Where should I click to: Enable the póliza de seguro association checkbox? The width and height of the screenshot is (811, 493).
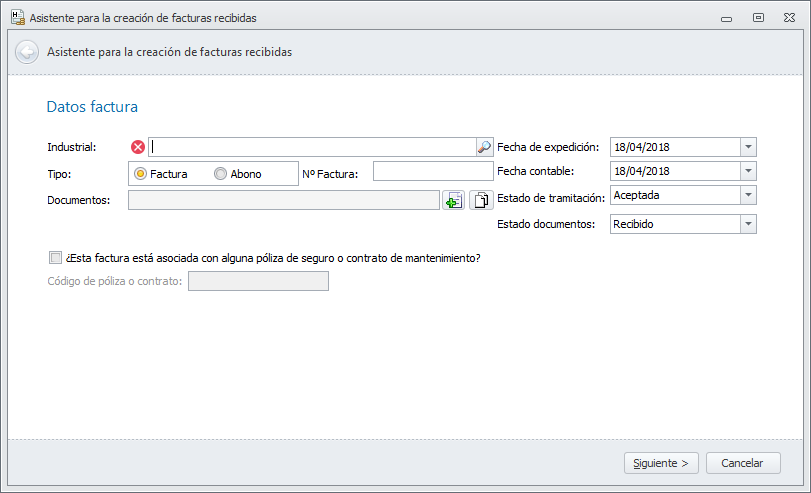coord(55,257)
